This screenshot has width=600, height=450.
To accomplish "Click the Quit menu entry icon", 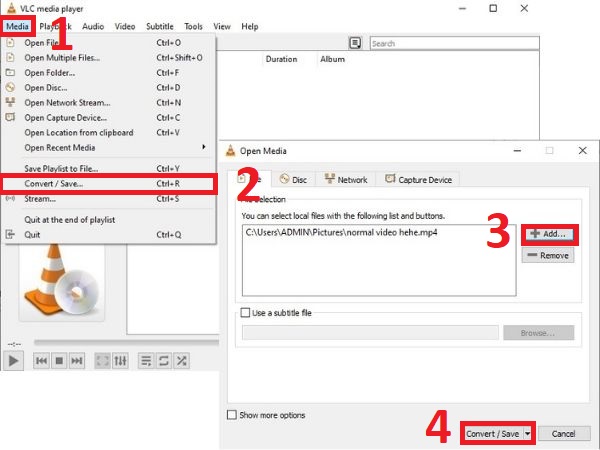I will [10, 234].
